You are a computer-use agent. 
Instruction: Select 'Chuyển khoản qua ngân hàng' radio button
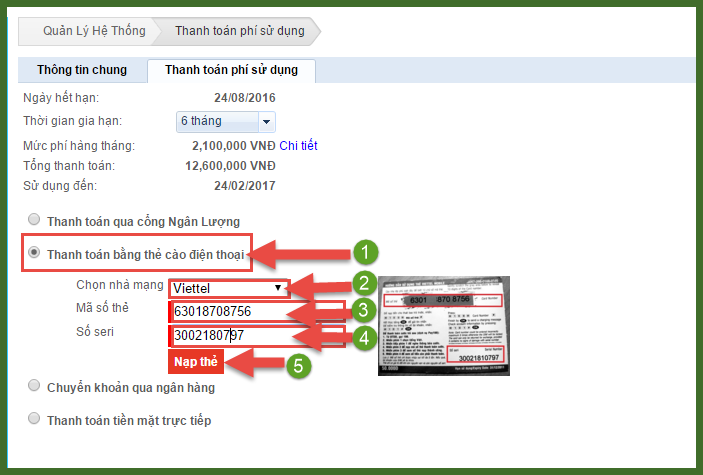click(35, 387)
